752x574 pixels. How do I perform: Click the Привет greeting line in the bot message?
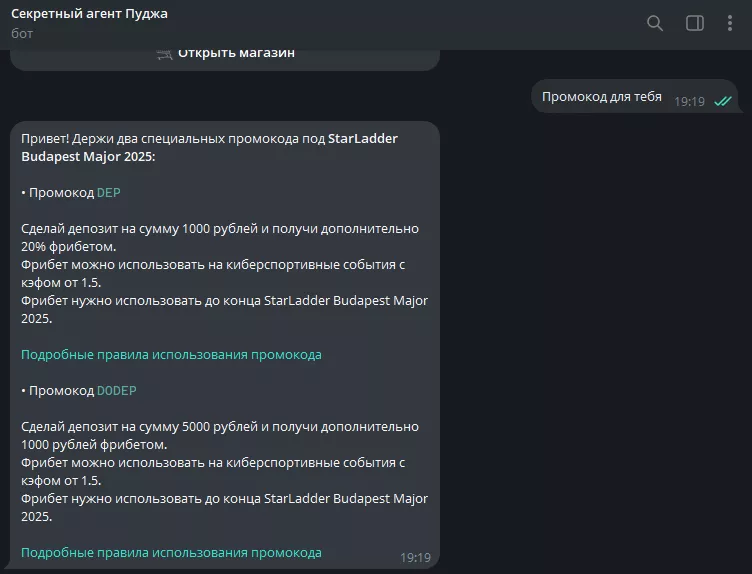174,139
